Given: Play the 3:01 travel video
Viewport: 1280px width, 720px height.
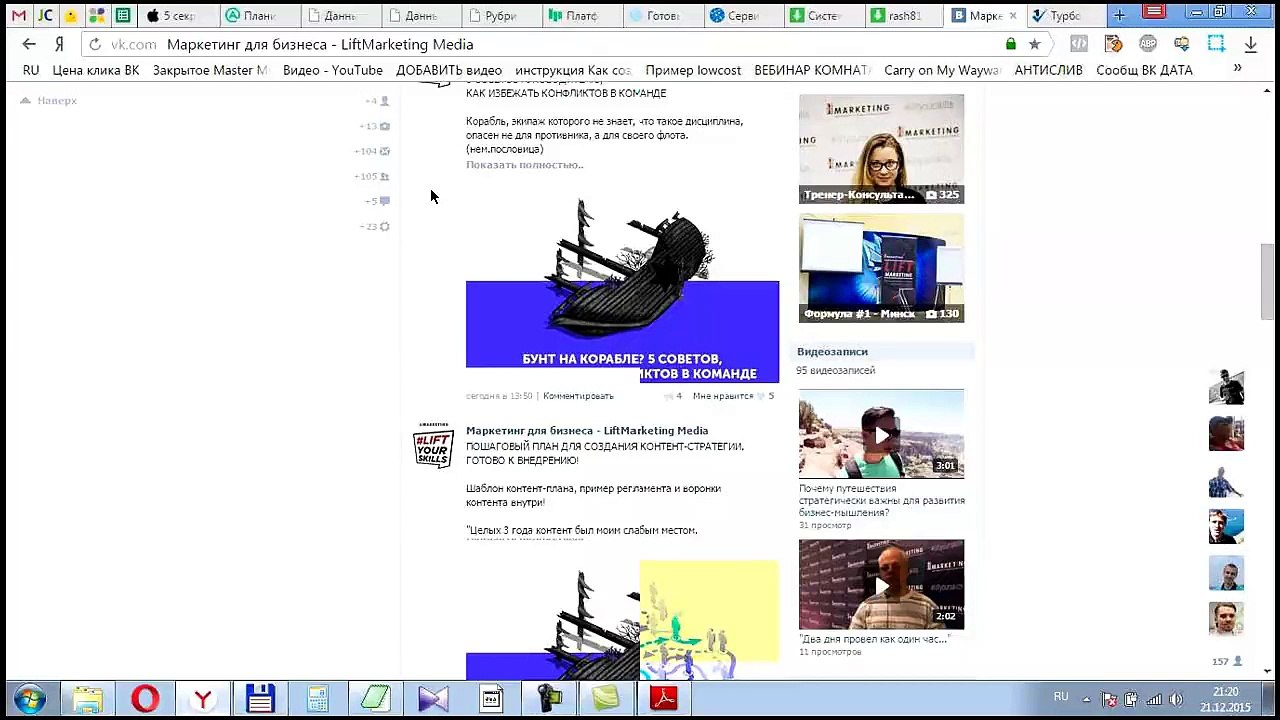Looking at the screenshot, I should [881, 434].
